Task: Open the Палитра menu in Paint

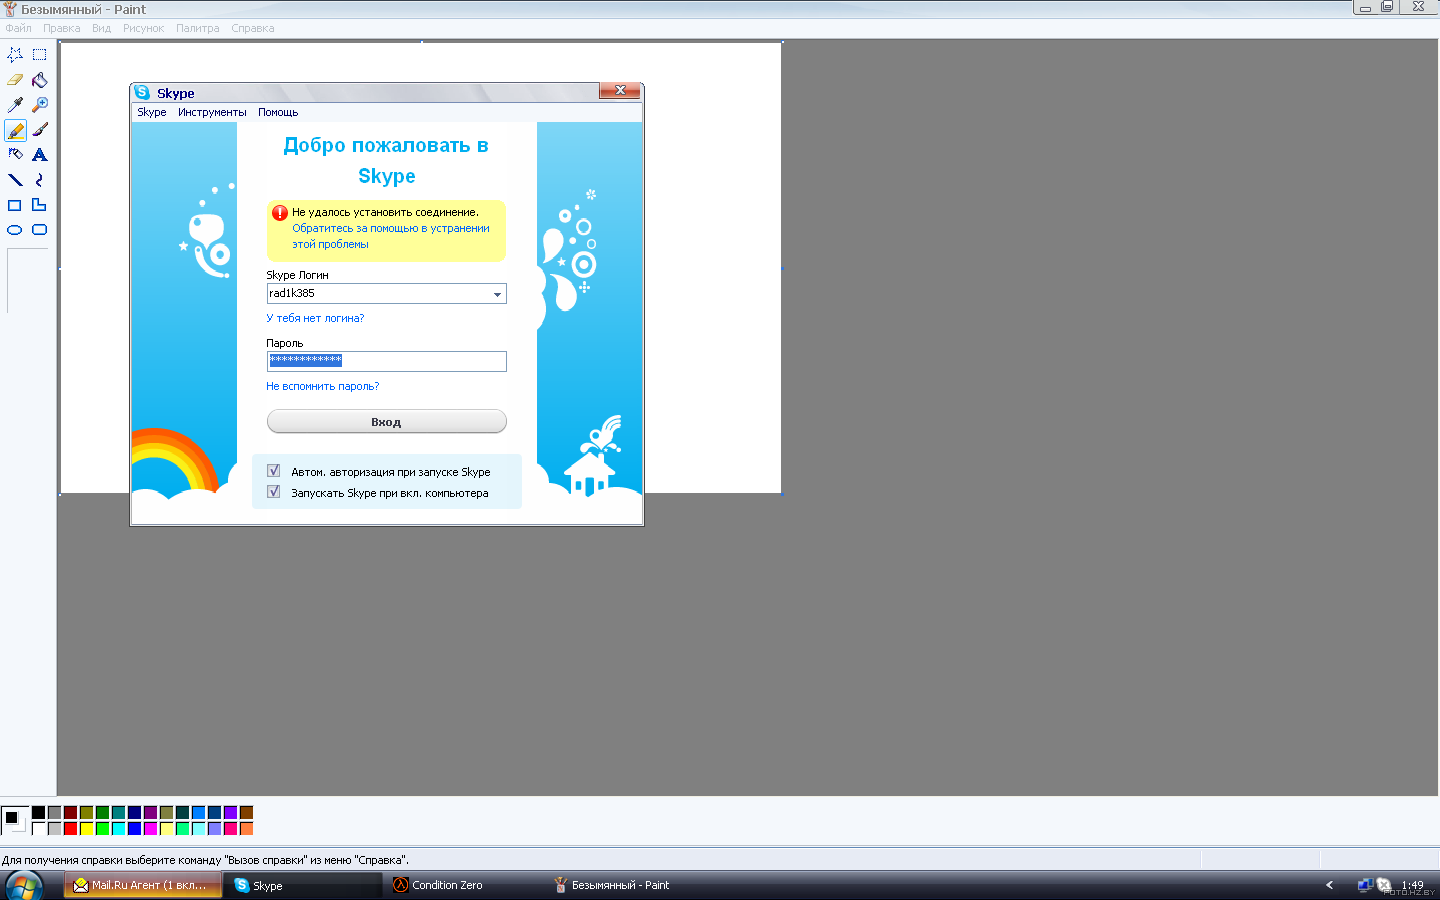Action: point(198,28)
